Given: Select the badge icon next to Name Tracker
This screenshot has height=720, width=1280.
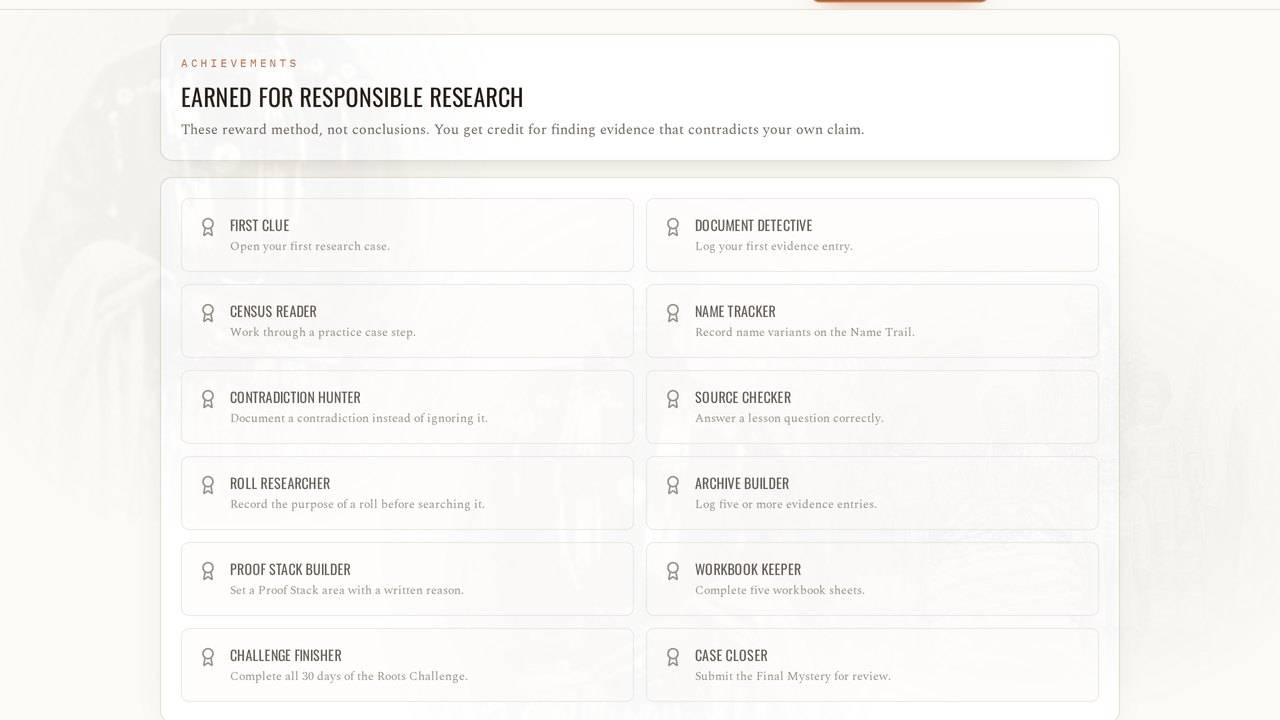Looking at the screenshot, I should (673, 313).
